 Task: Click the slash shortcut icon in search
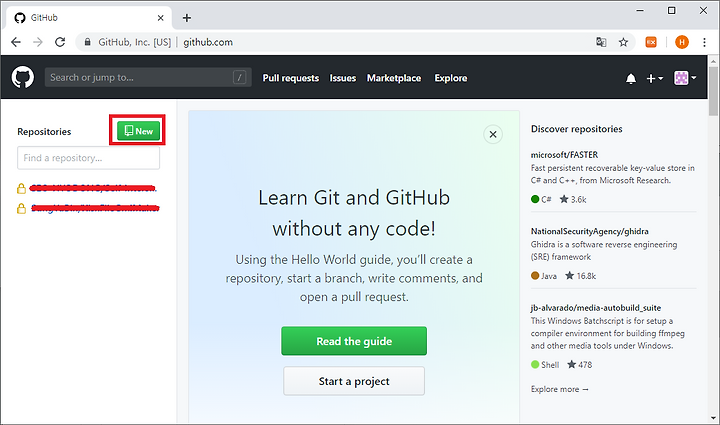(239, 77)
